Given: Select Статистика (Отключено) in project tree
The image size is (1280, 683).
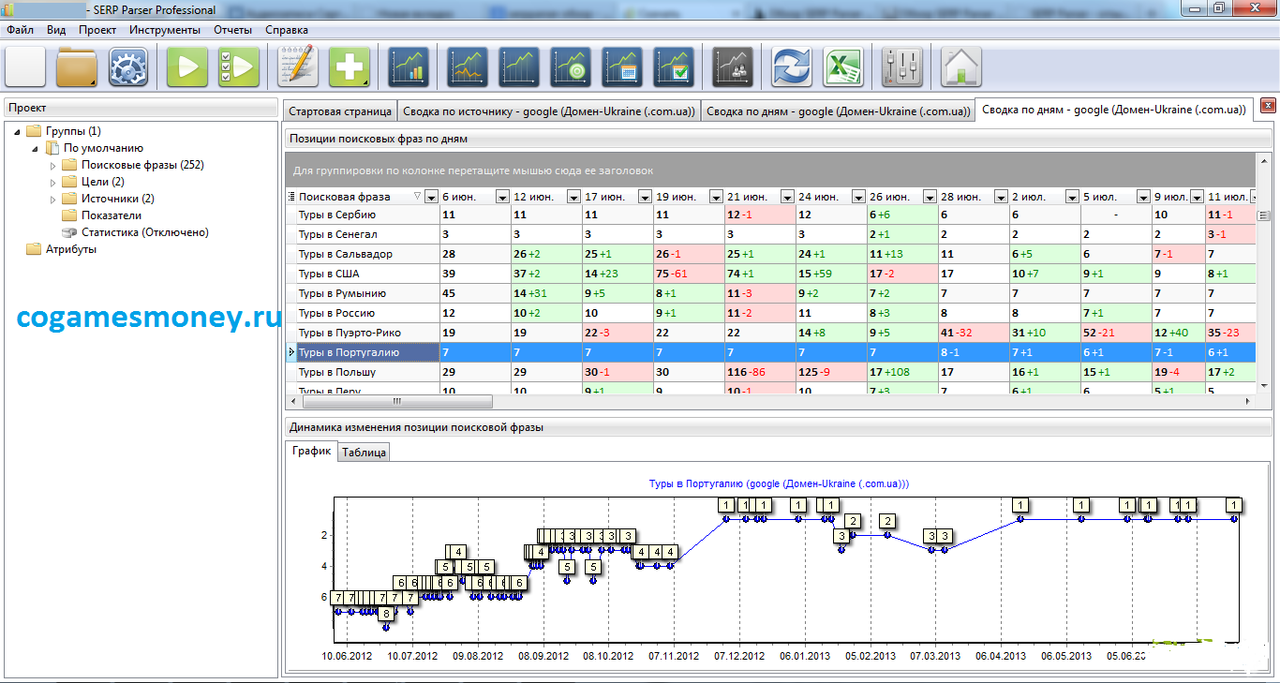Looking at the screenshot, I should coord(144,232).
